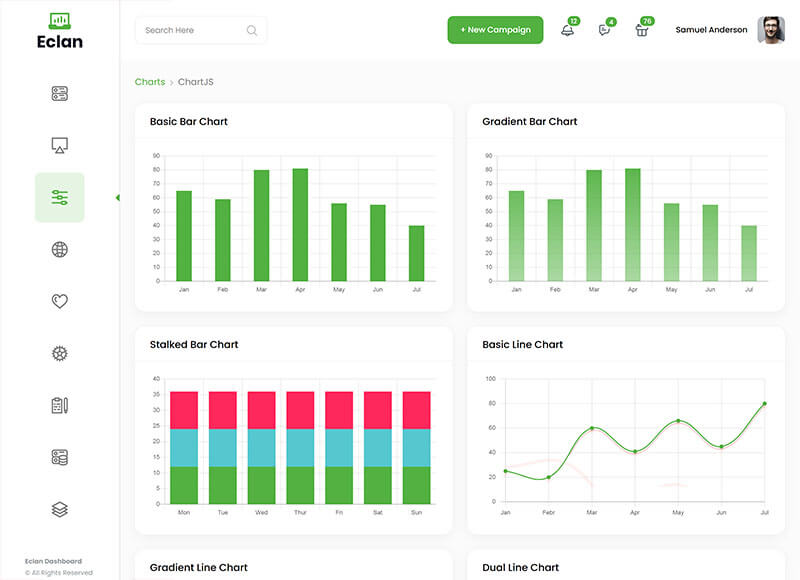Open the globe icon in sidebar
Screen dimensions: 800x580
(x=59, y=249)
